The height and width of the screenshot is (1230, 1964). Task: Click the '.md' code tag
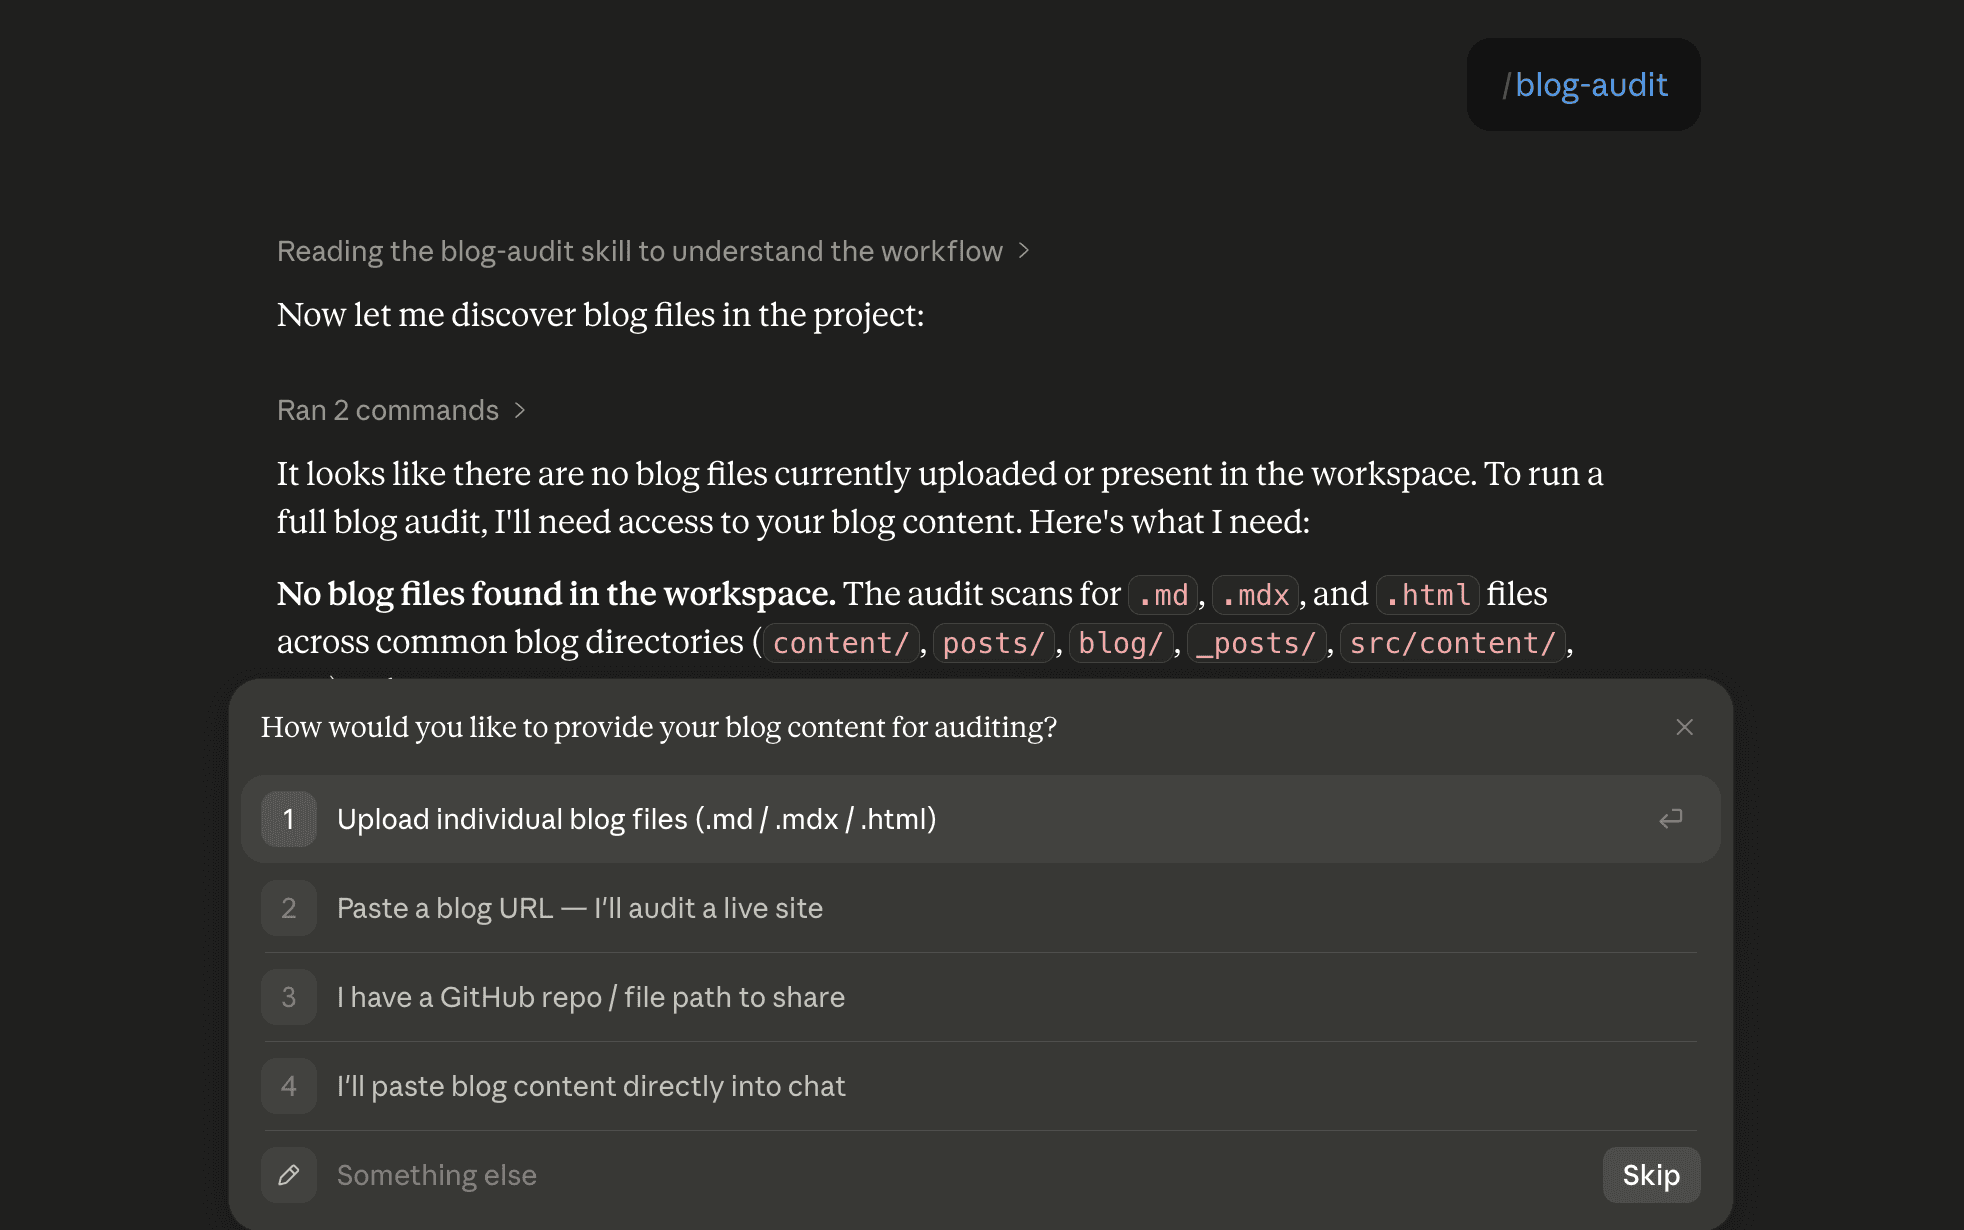click(x=1163, y=595)
